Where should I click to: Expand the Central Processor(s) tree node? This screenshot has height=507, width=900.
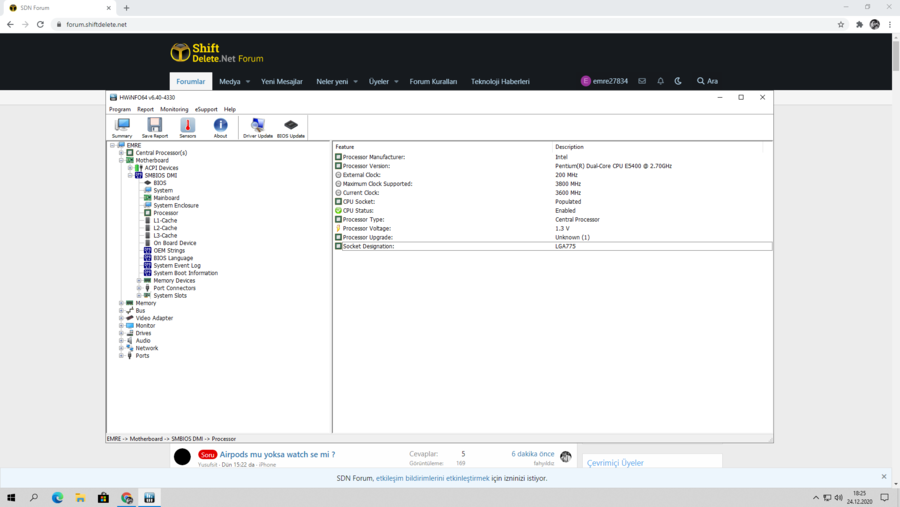click(121, 153)
